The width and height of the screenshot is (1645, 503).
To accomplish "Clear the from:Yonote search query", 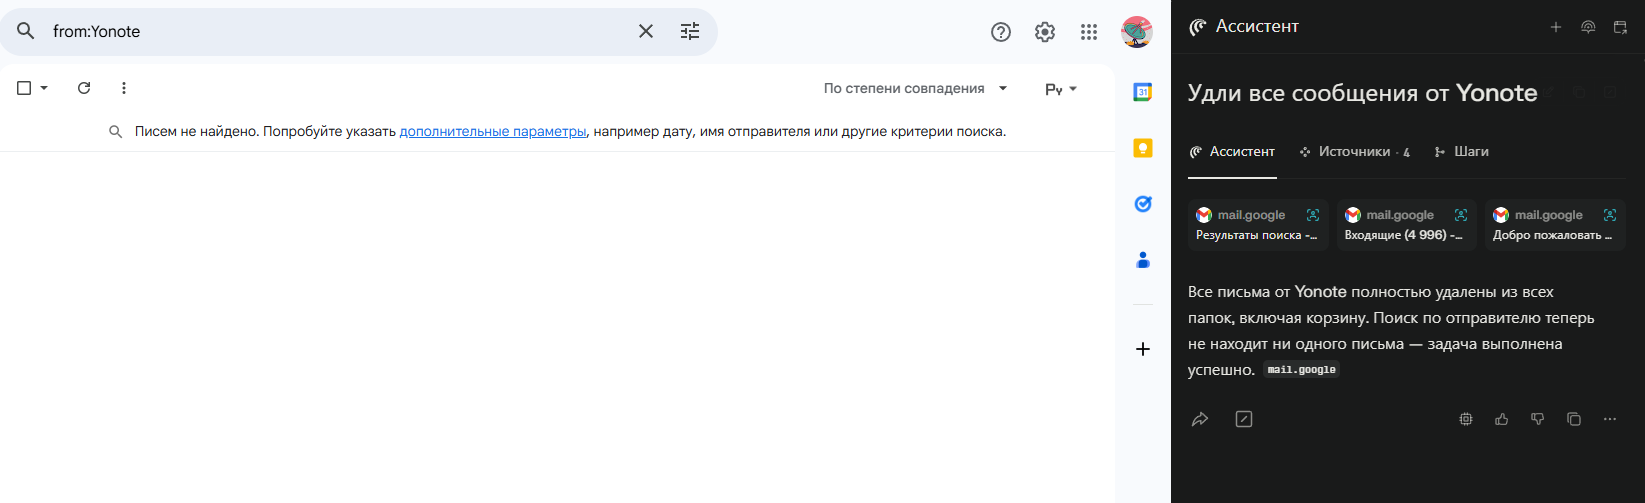I will [646, 31].
